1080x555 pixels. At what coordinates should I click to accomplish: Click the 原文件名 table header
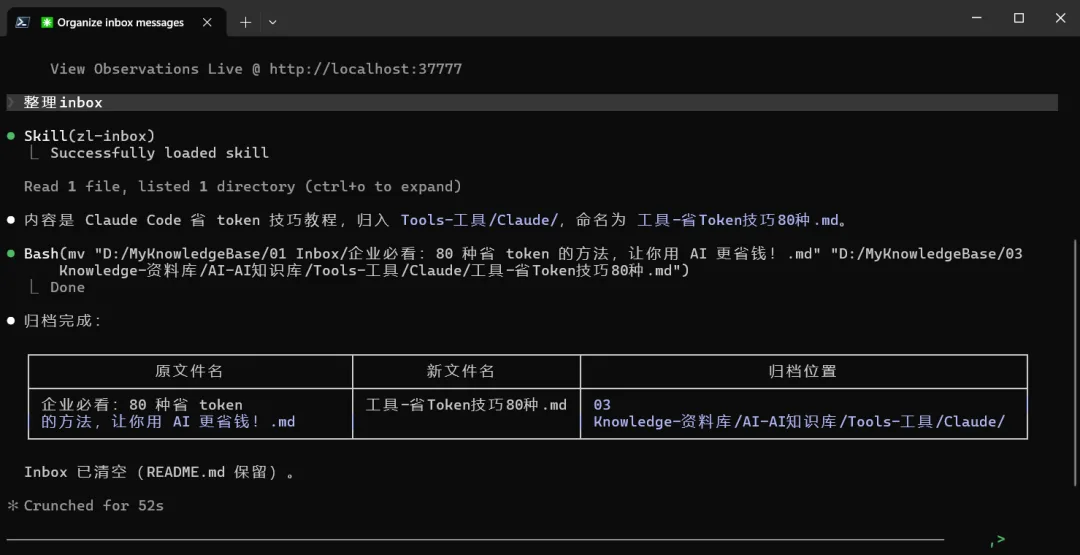click(x=189, y=371)
